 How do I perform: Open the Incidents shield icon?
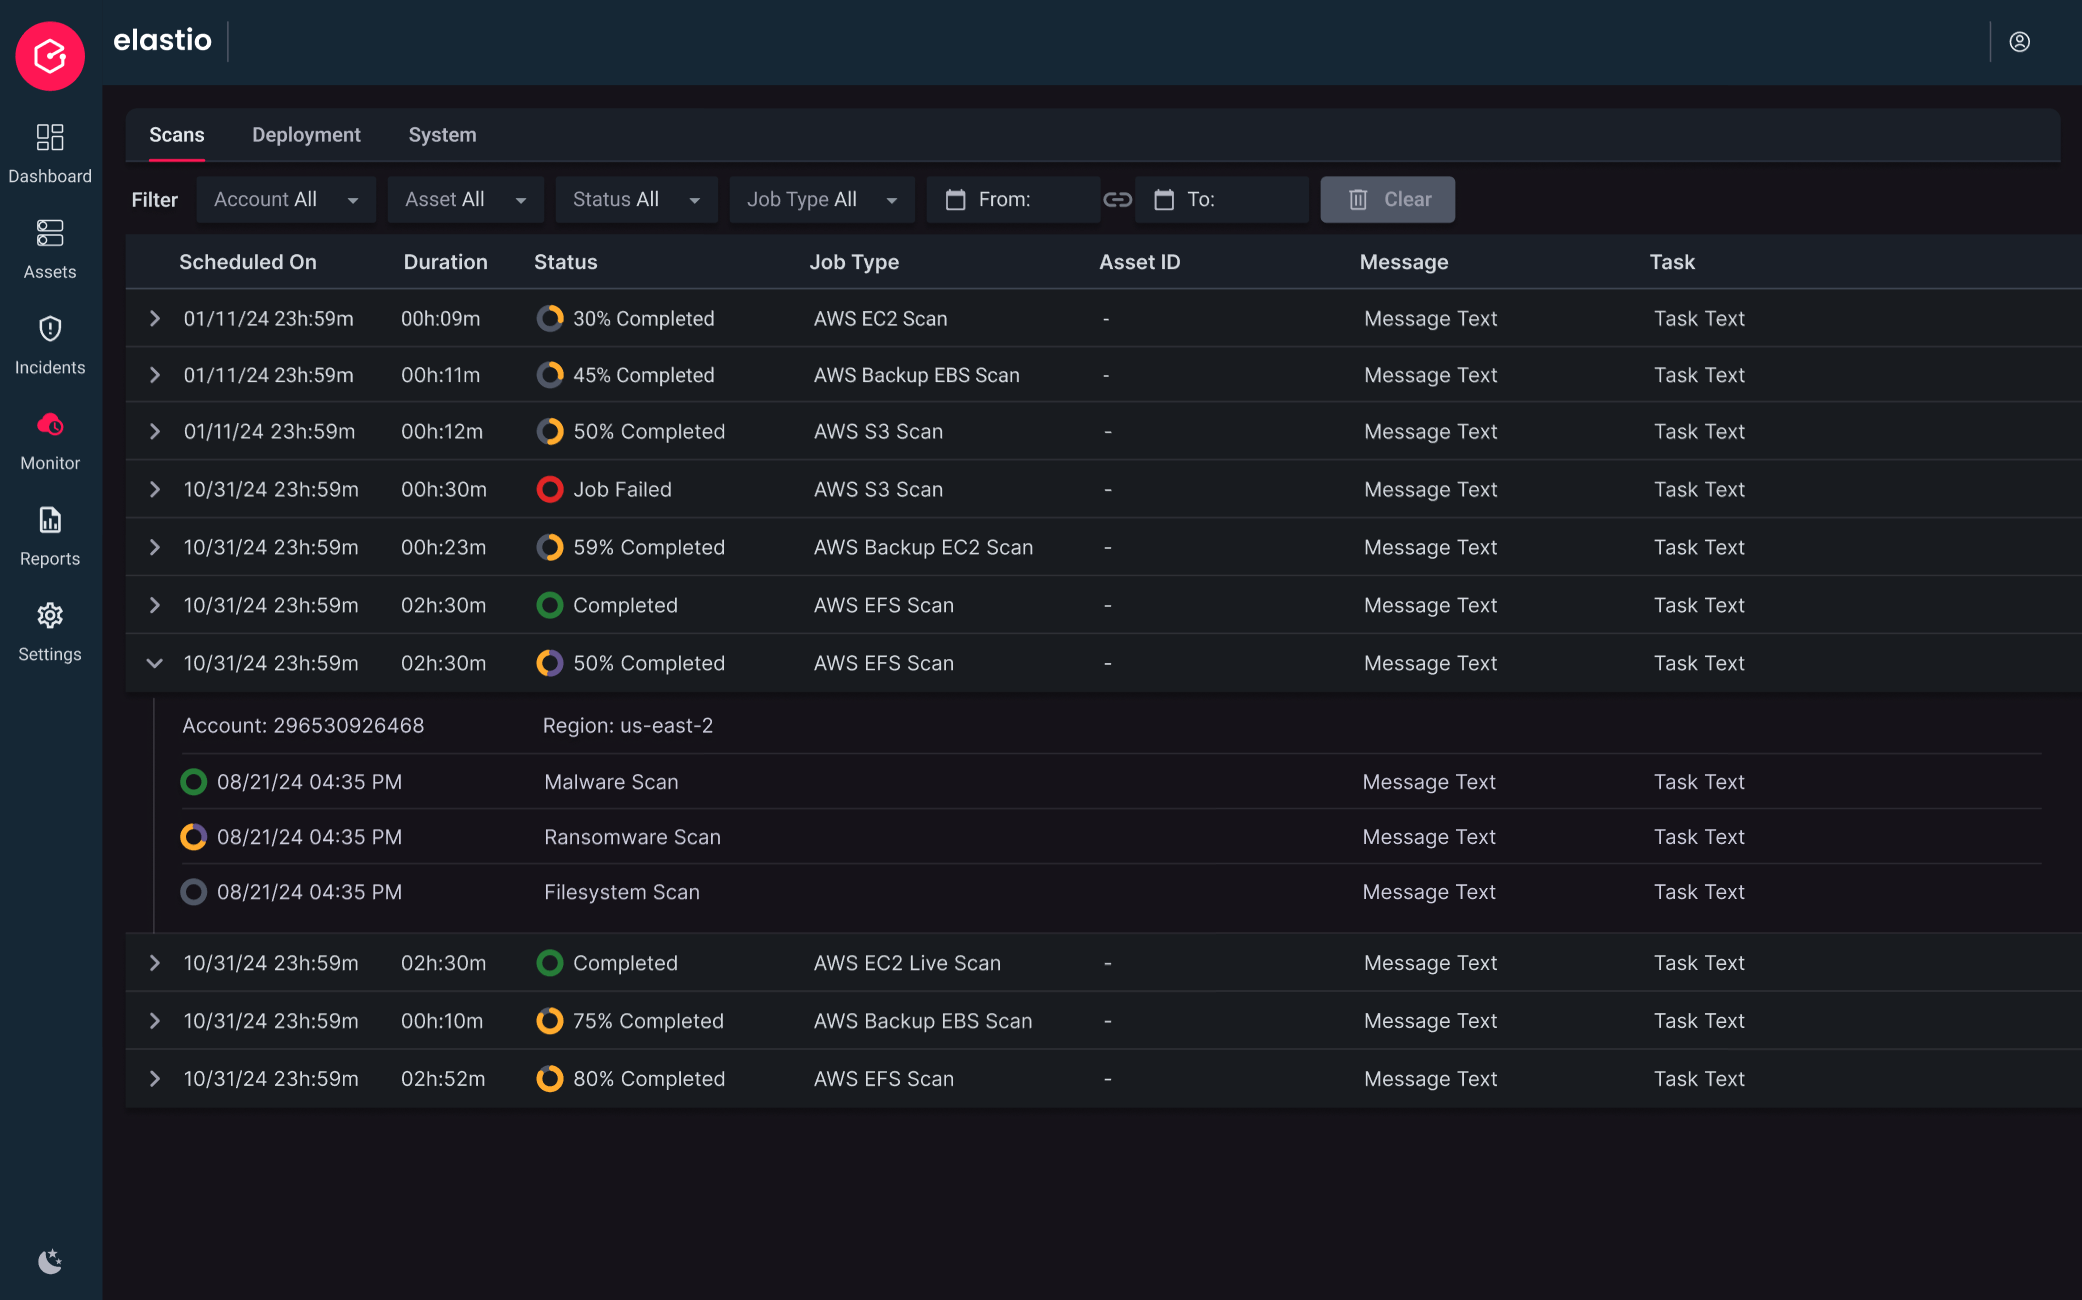click(x=50, y=329)
